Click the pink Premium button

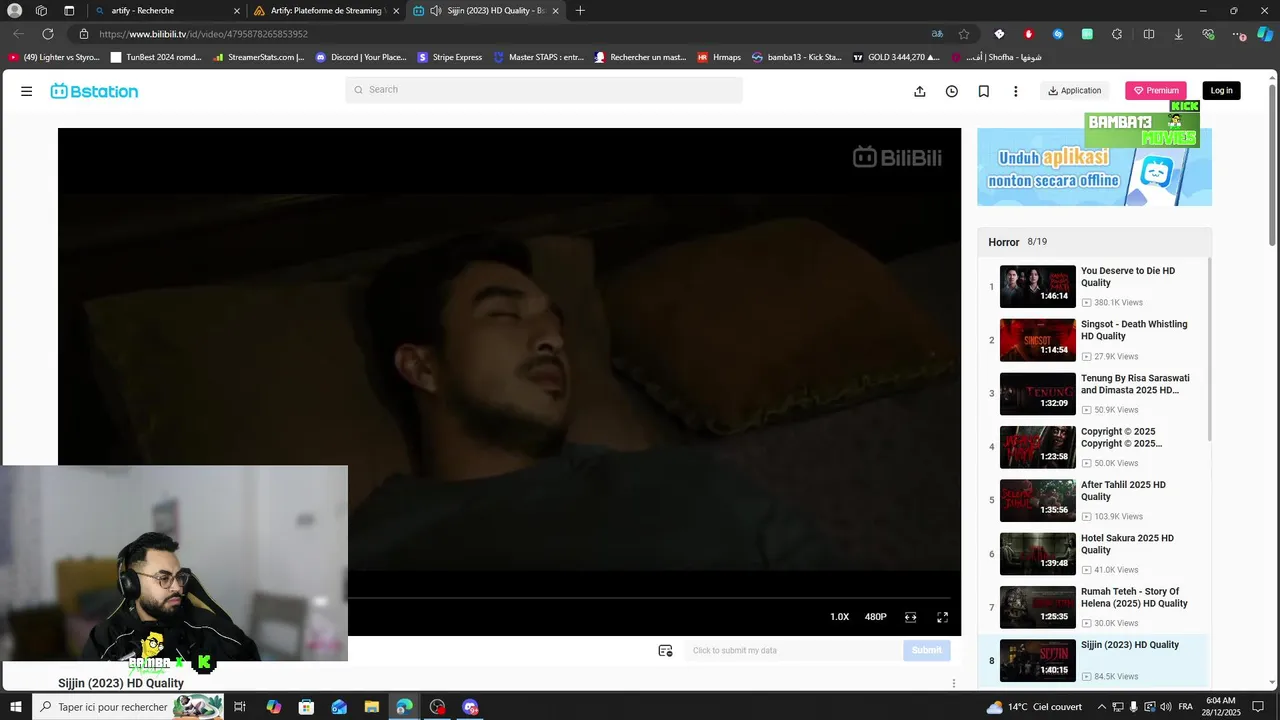click(1156, 91)
